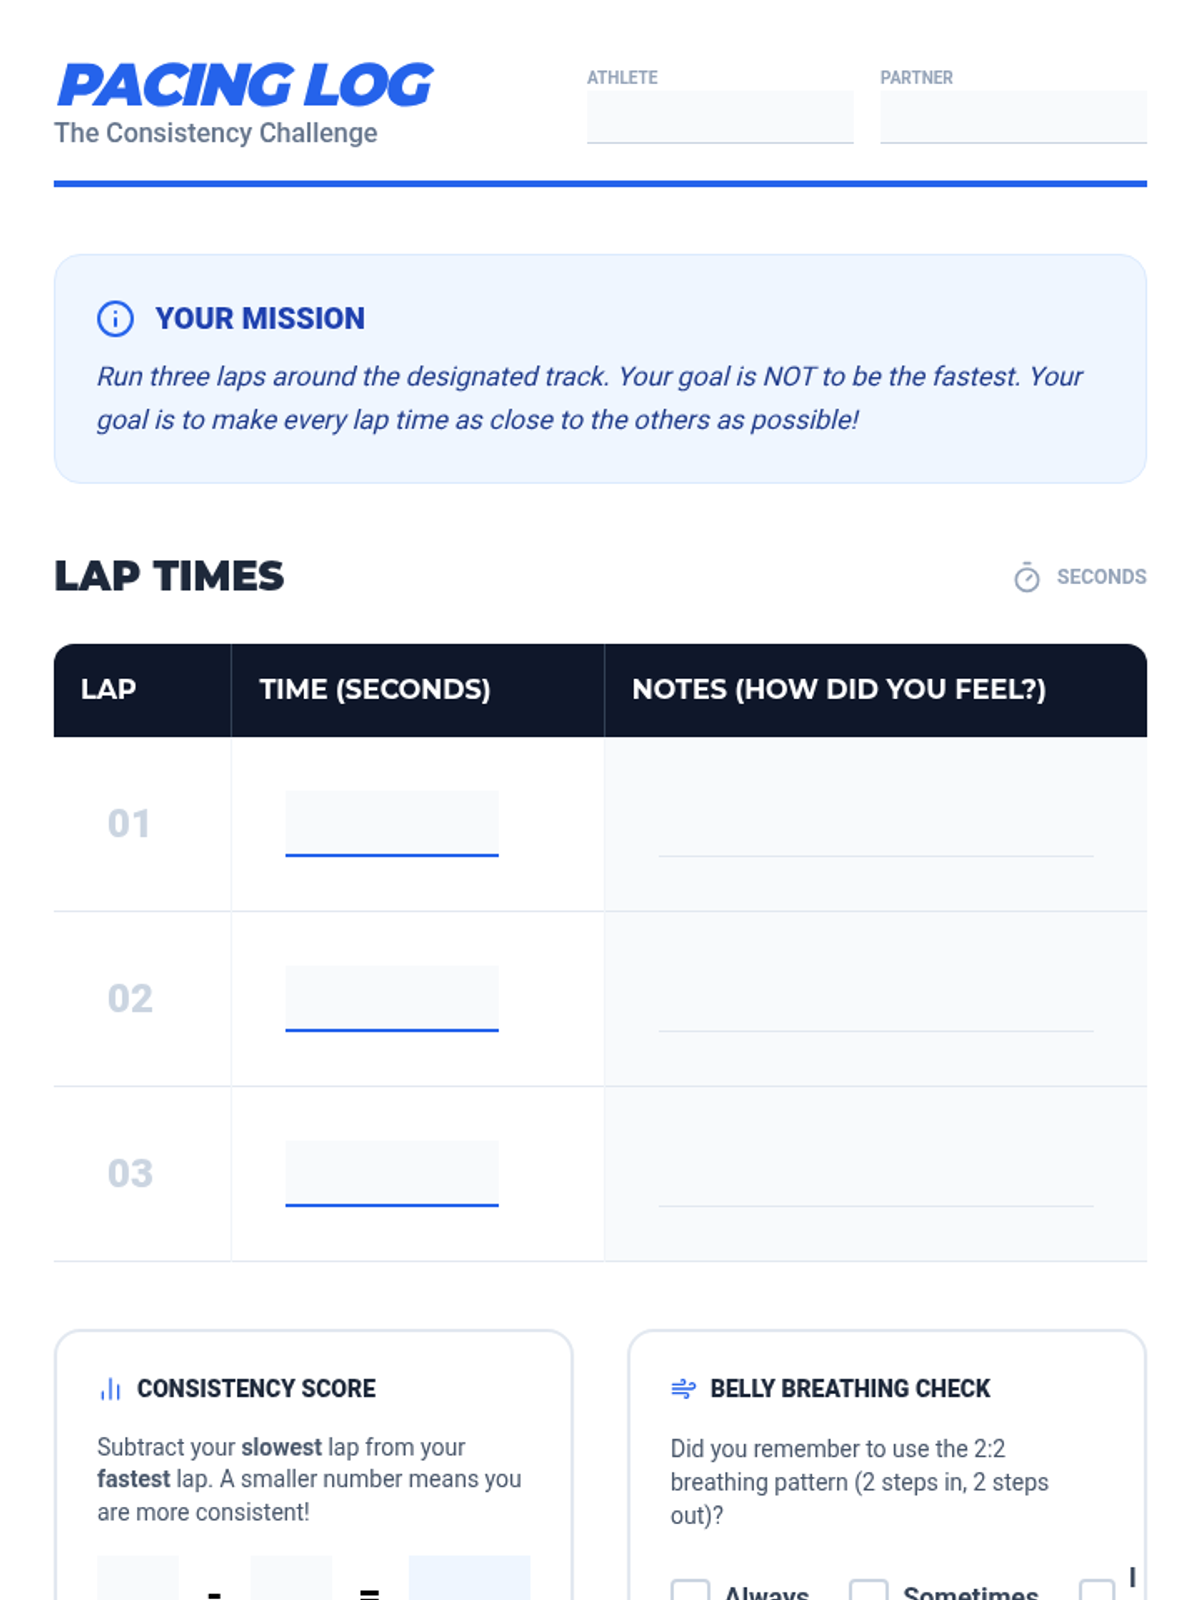The width and height of the screenshot is (1200, 1600).
Task: Tick the checkbox right of Sometimes
Action: point(1098,1590)
